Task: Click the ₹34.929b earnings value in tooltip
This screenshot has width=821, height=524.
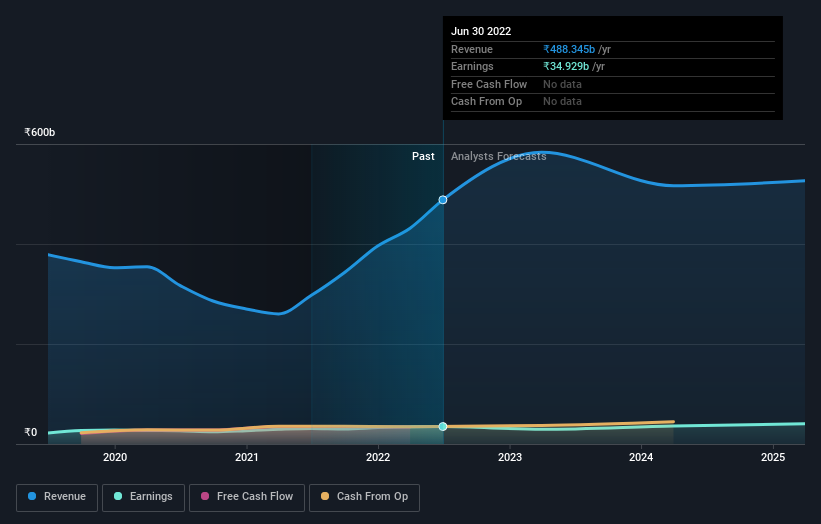Action: point(566,66)
